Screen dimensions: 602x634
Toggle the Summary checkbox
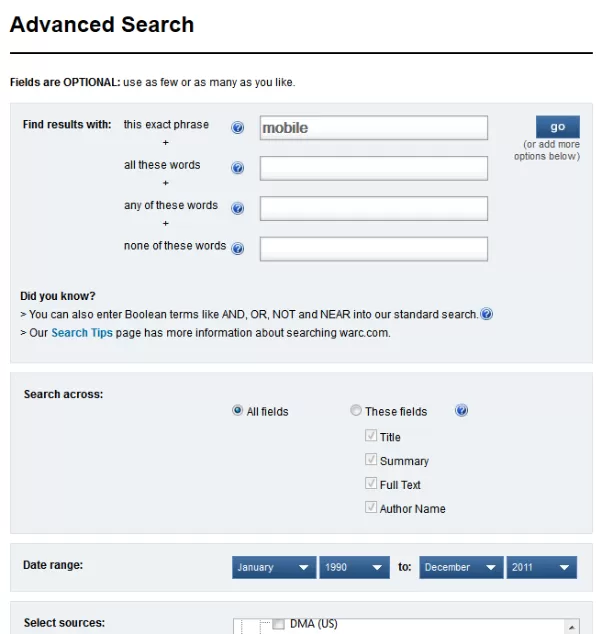[x=371, y=461]
